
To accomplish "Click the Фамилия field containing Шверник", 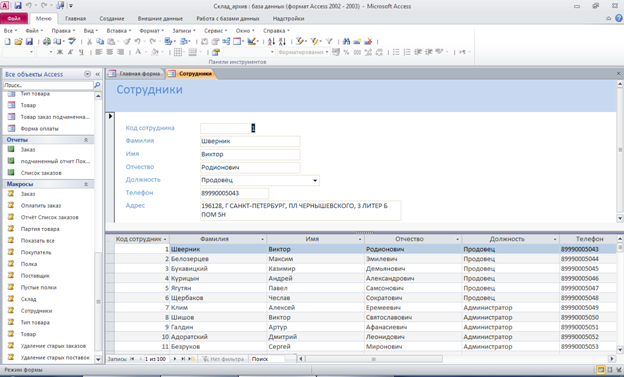I will (x=250, y=141).
